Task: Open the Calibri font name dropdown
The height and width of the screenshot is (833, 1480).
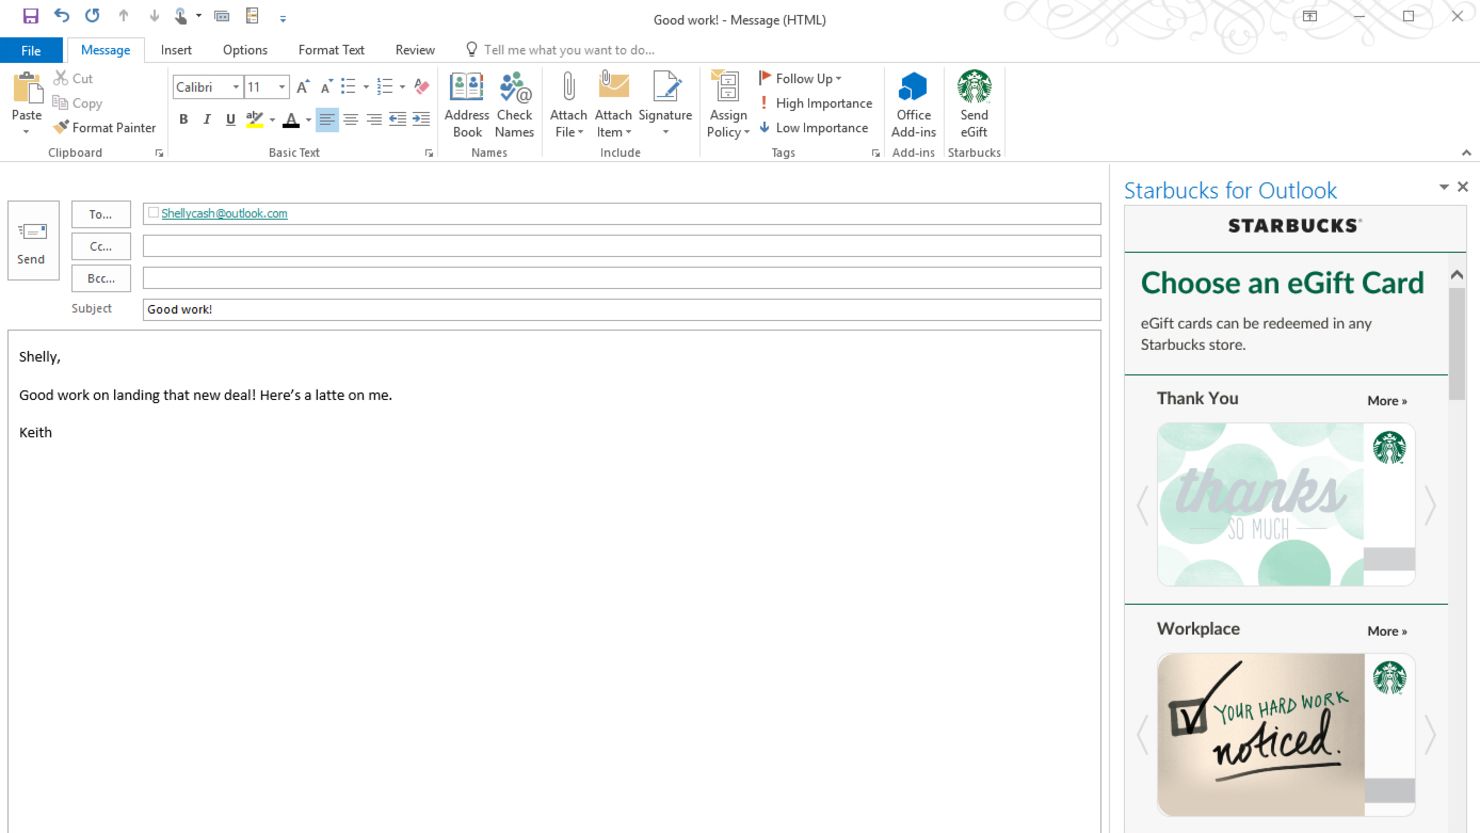Action: [236, 87]
